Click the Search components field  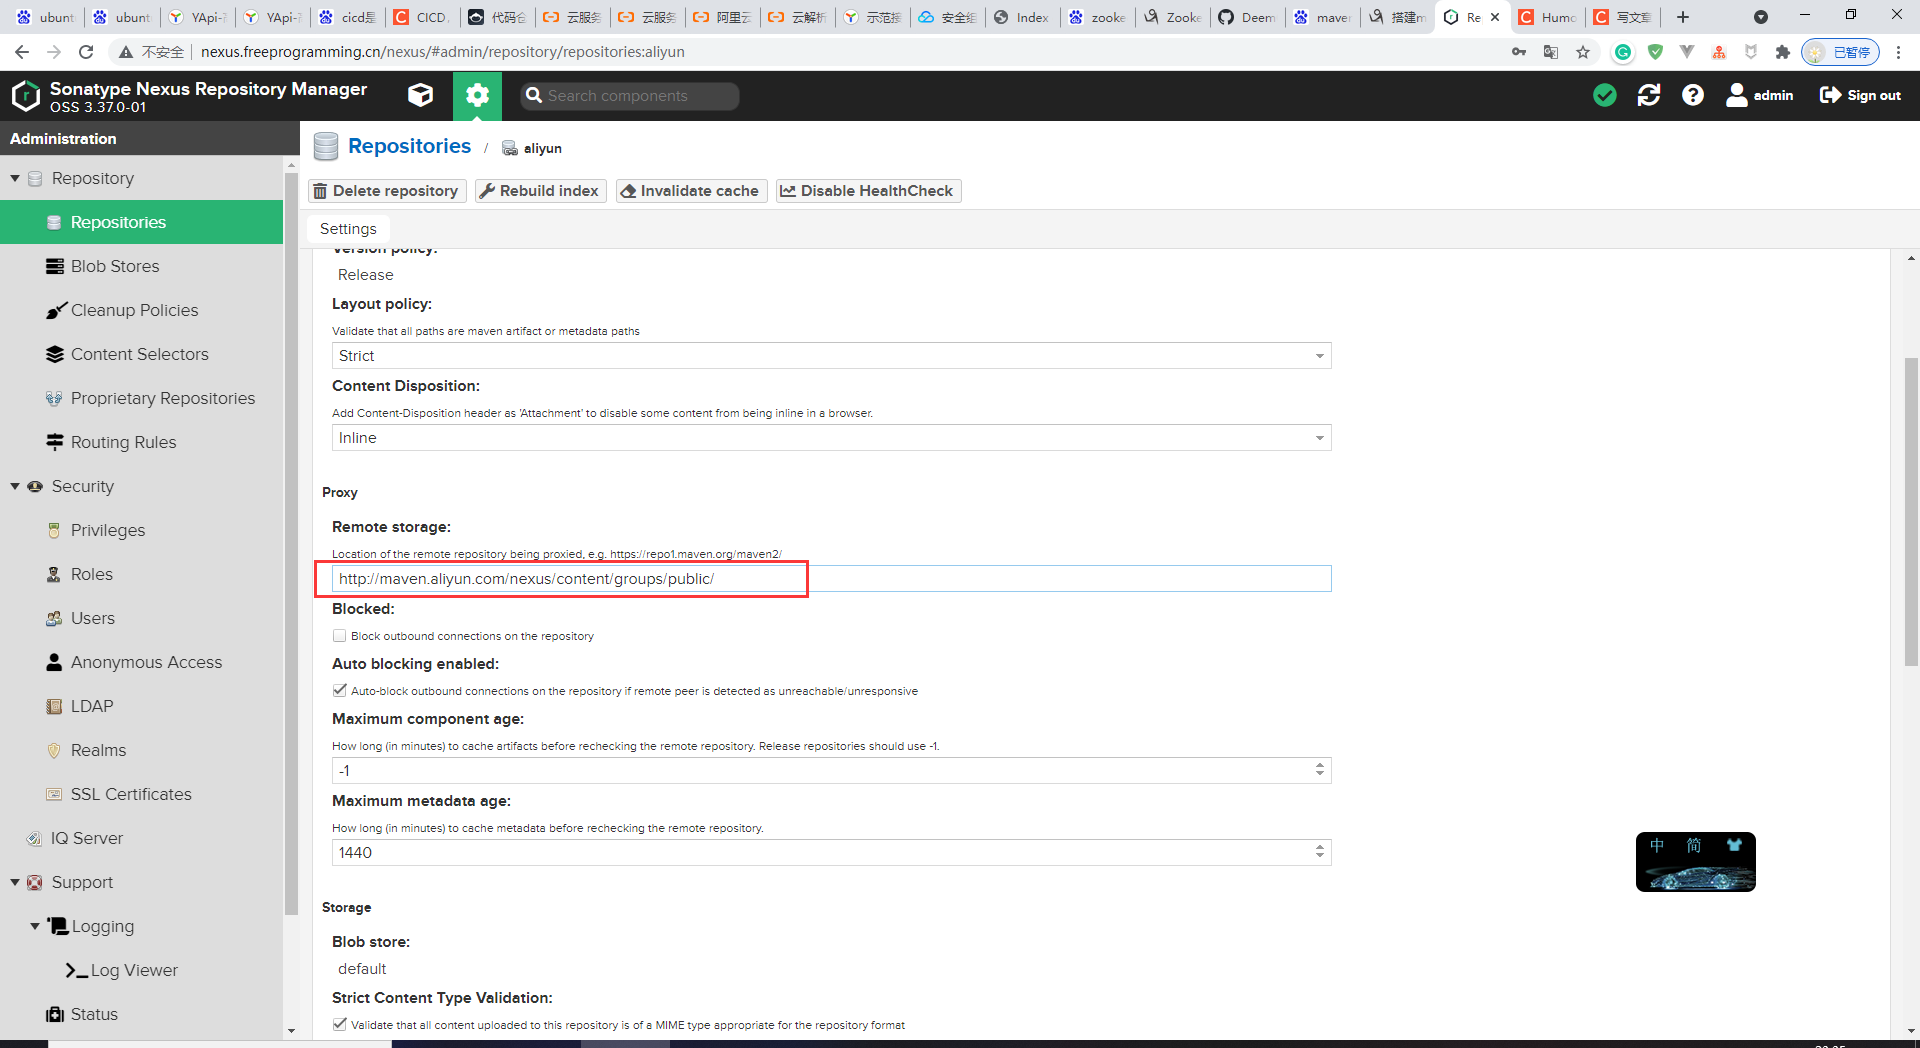(630, 96)
